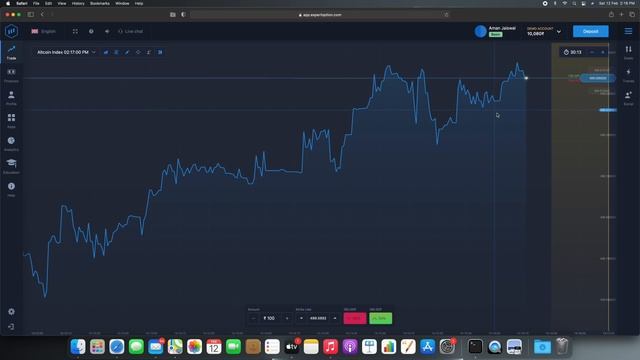
Task: Click the fourth chart toolbar icon
Action: pyautogui.click(x=138, y=52)
